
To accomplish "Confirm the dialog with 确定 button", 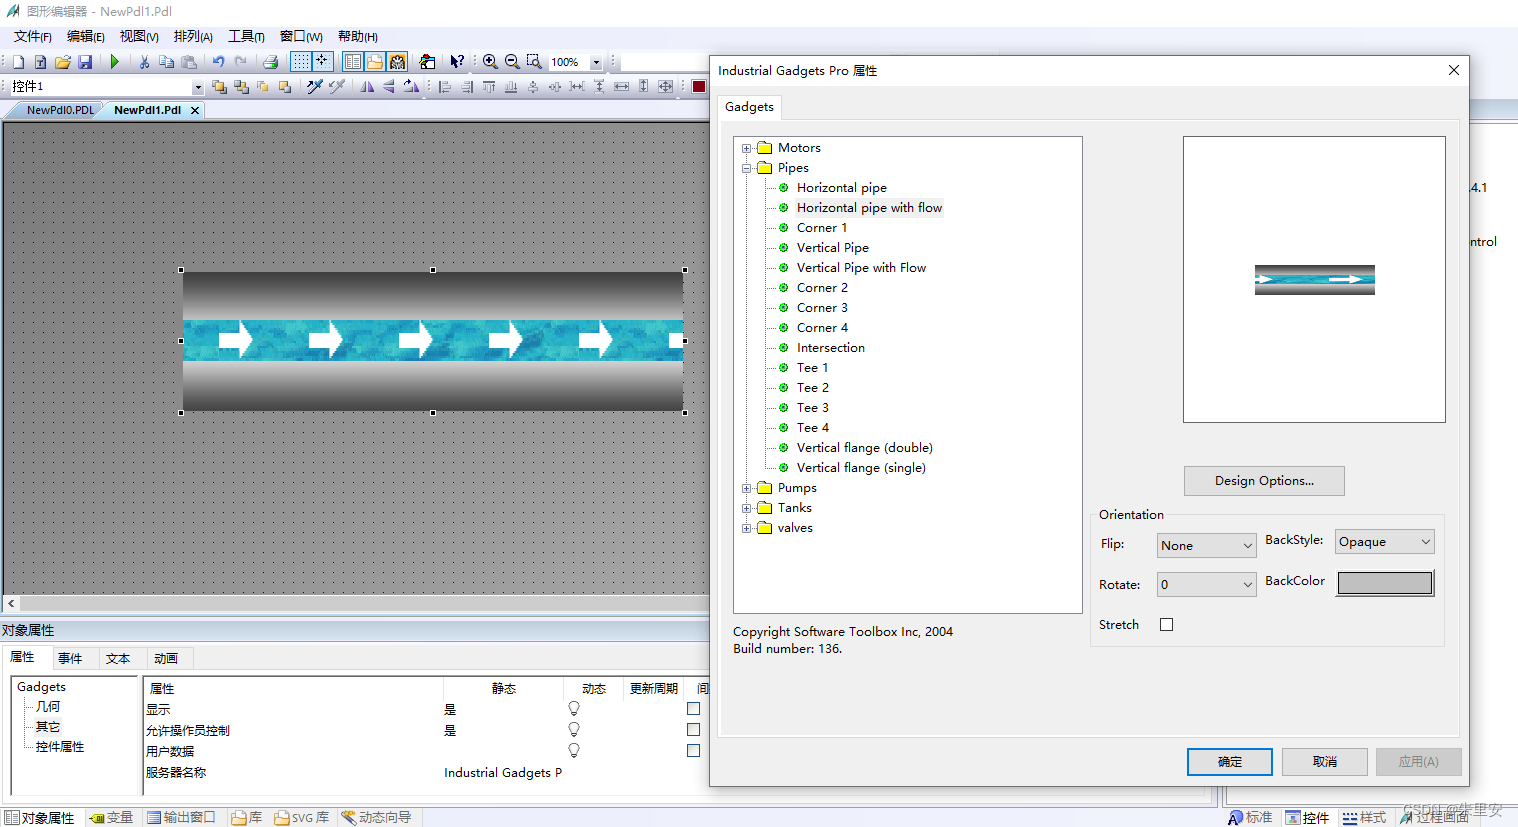I will click(1229, 761).
